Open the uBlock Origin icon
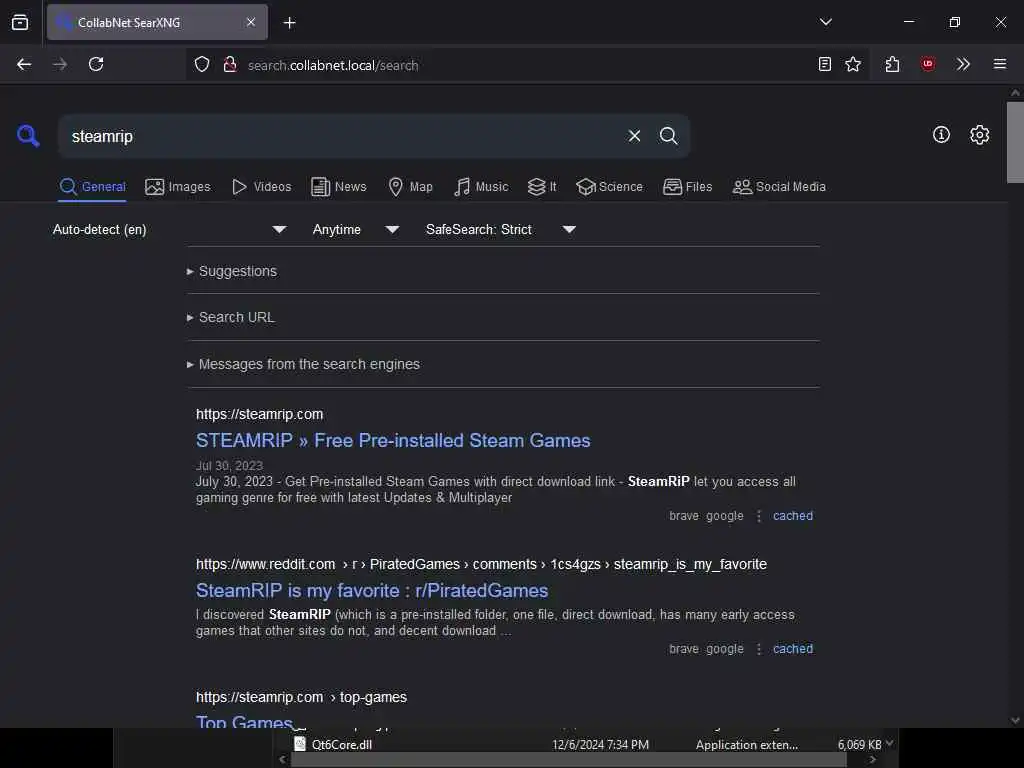 (x=927, y=64)
